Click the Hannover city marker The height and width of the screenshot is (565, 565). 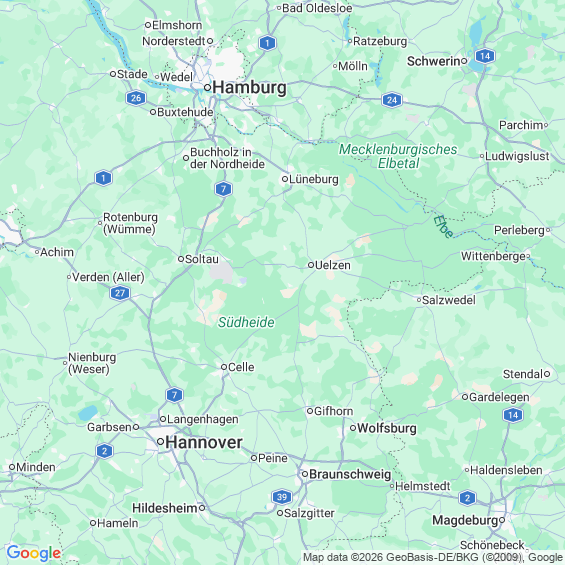tap(161, 441)
